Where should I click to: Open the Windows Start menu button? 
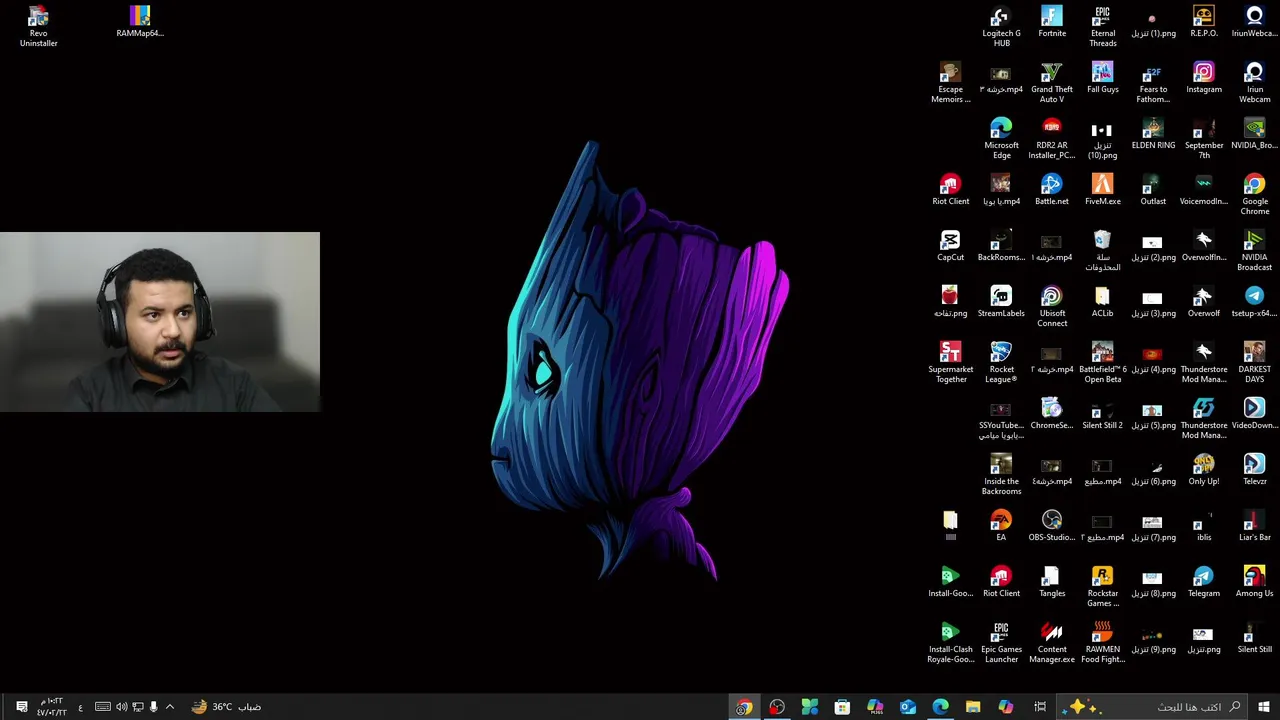coord(1264,707)
